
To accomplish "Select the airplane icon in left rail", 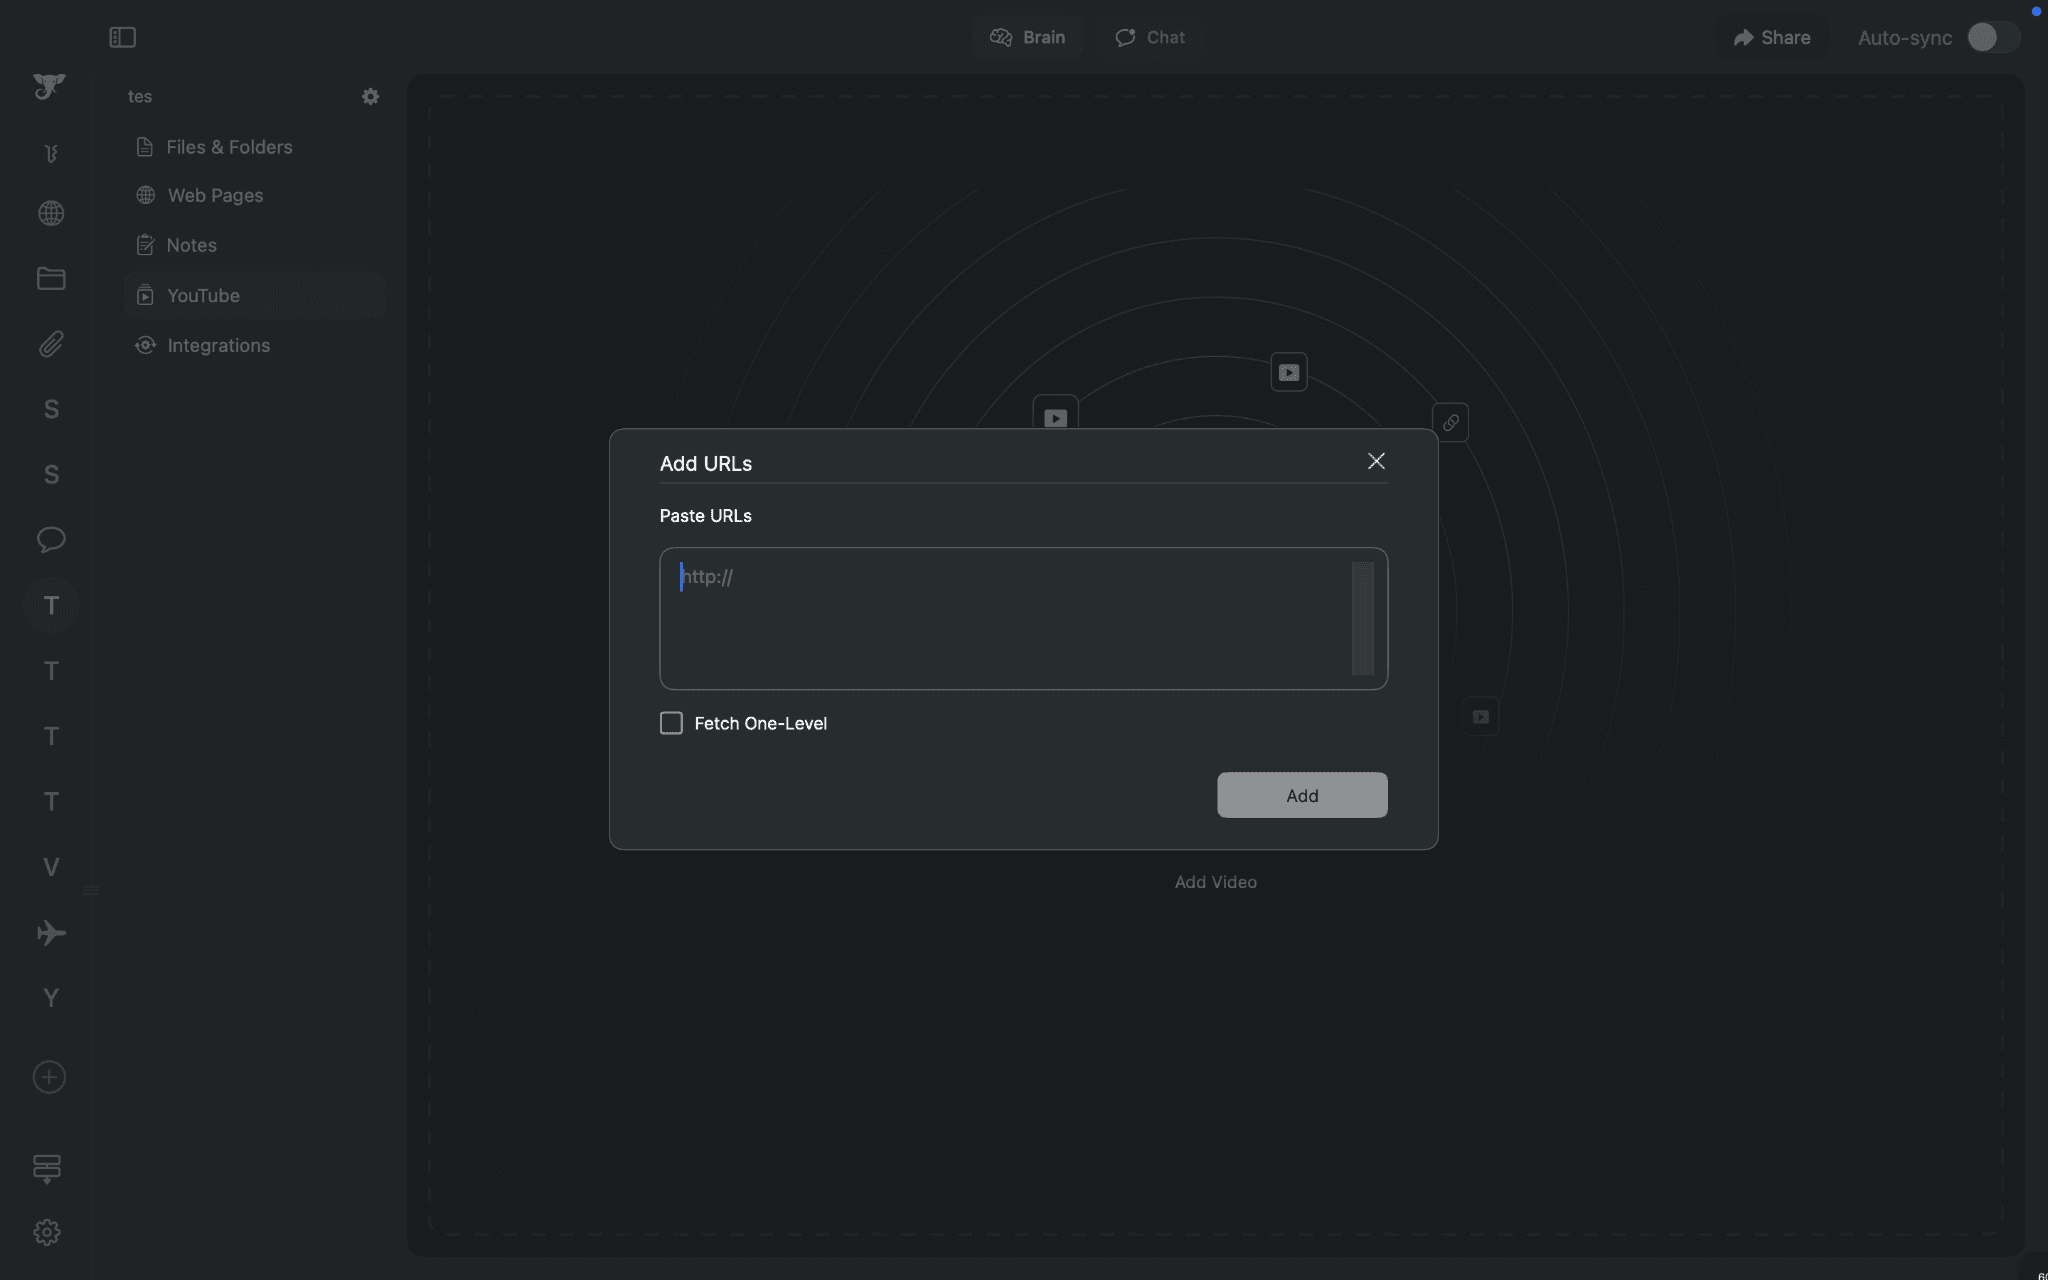I will (x=51, y=933).
